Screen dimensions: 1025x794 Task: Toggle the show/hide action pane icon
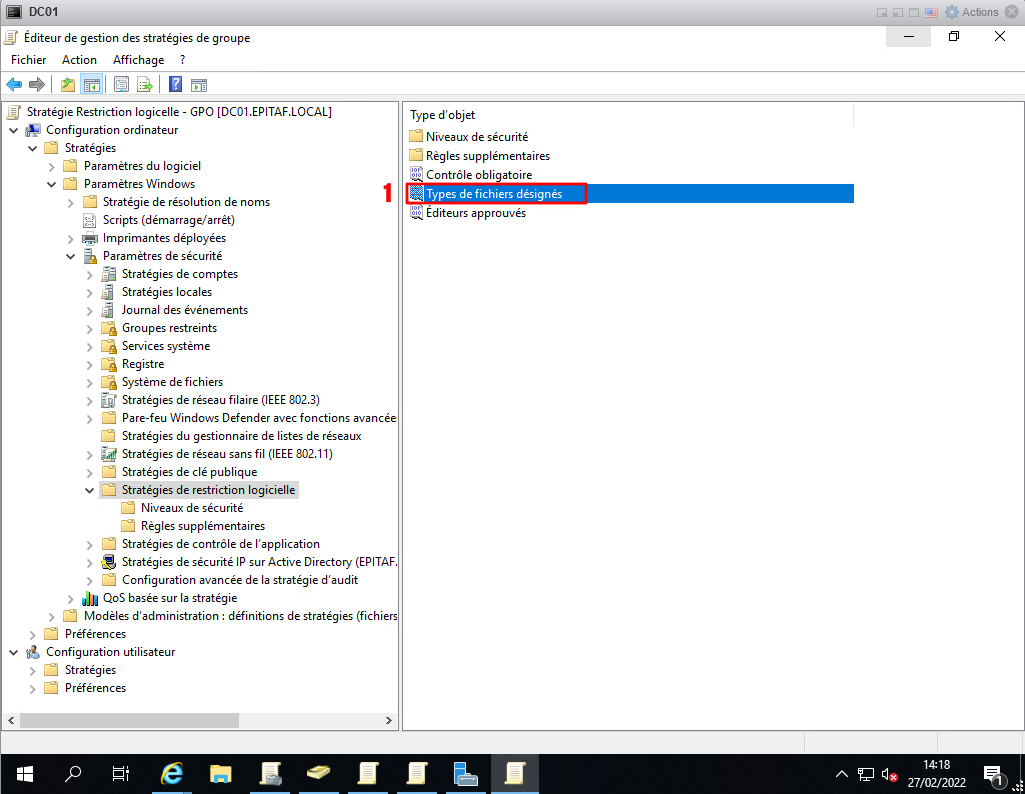click(198, 85)
